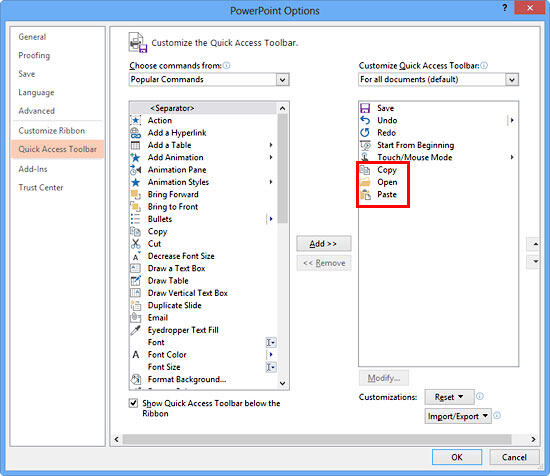Click the Add >> button
The height and width of the screenshot is (476, 550).
pos(323,244)
